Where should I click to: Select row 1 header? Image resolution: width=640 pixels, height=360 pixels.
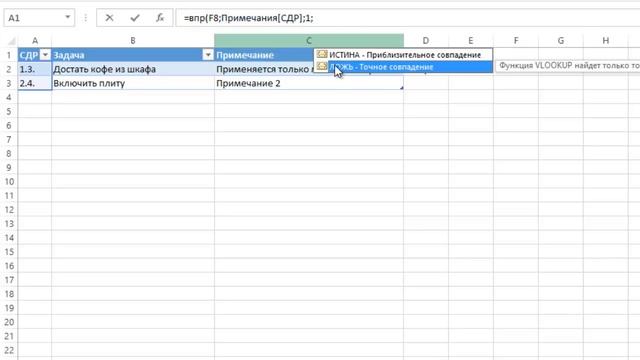pos(9,55)
